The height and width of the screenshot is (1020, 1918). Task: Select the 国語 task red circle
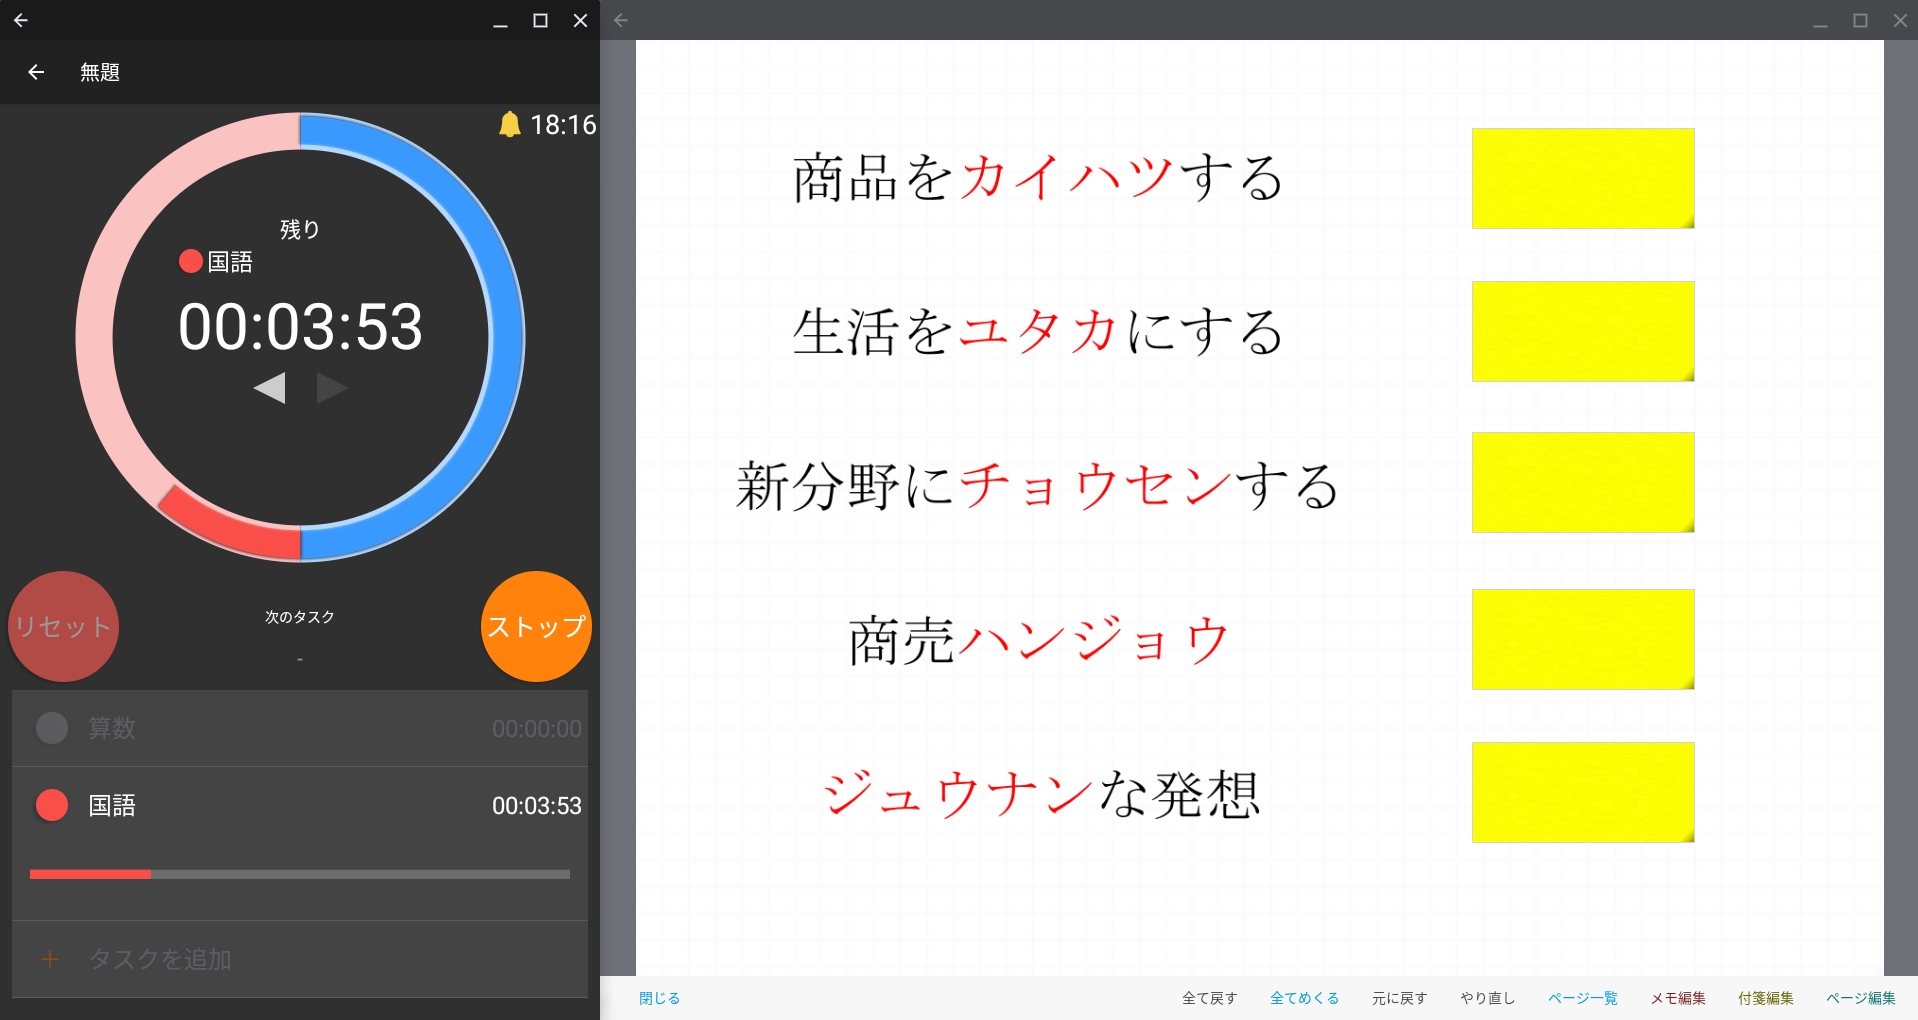pyautogui.click(x=52, y=805)
